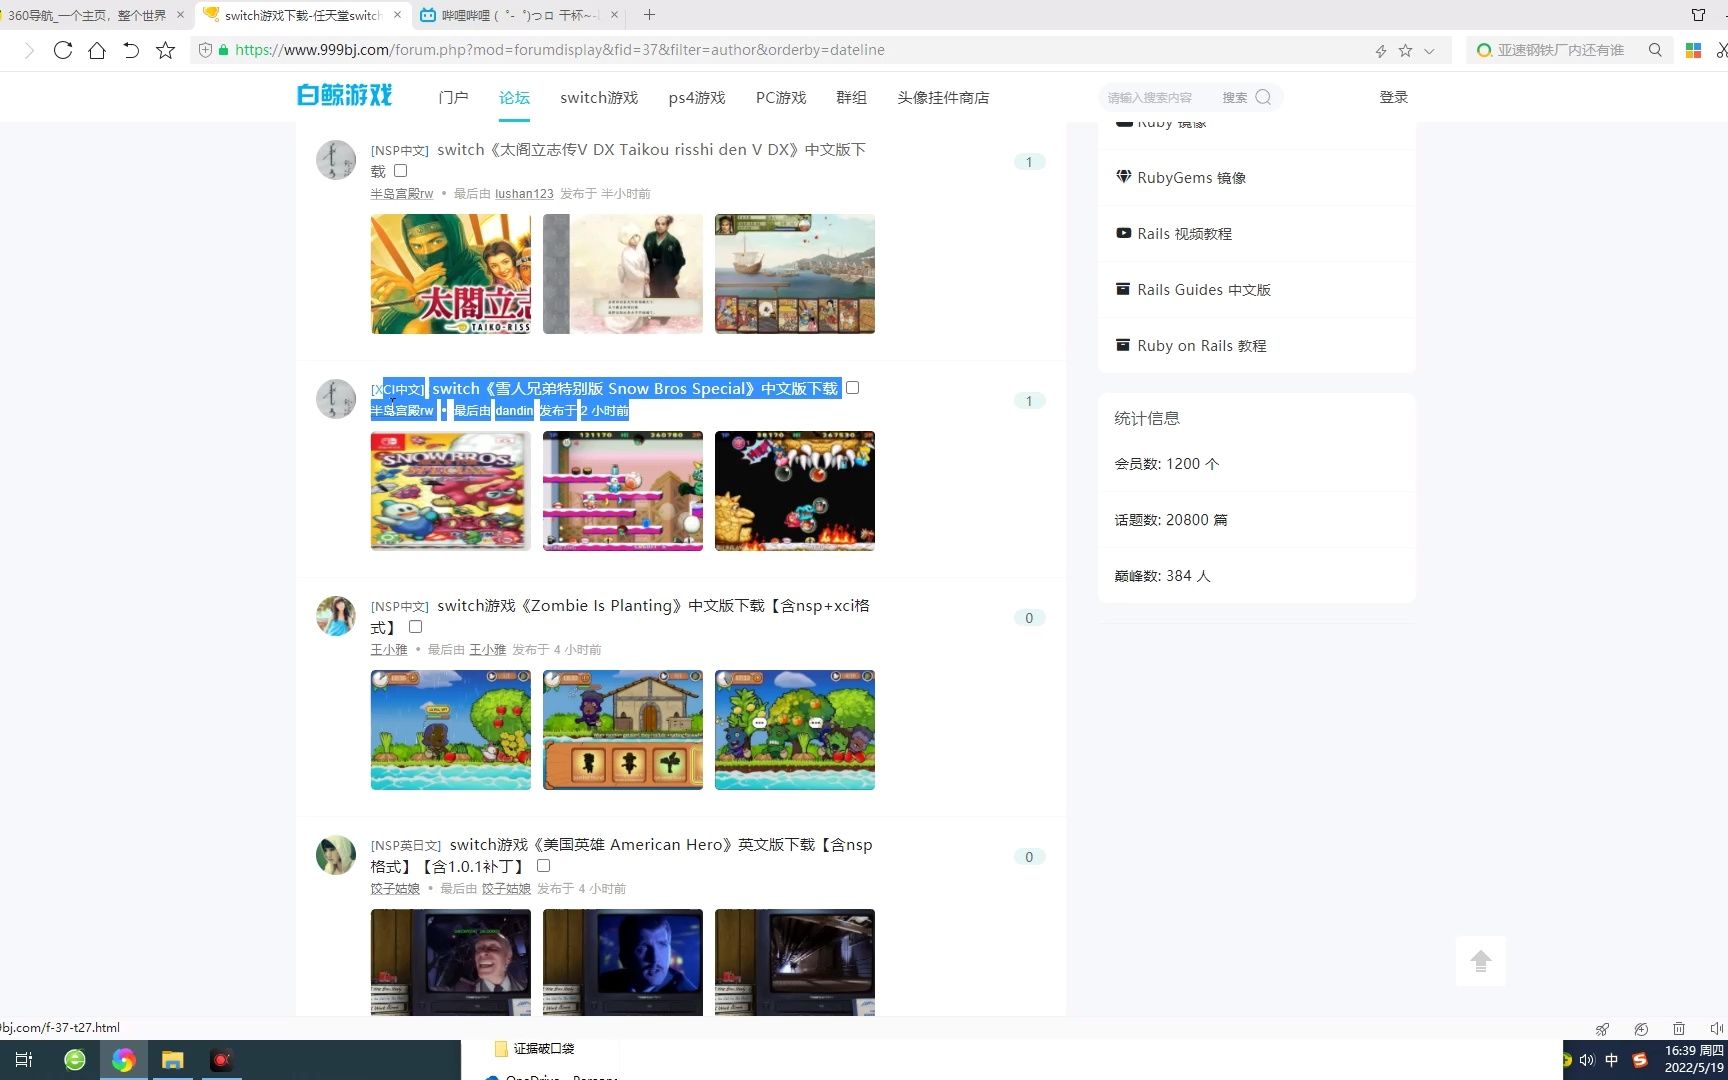Click the system tray volume icon
This screenshot has width=1728, height=1080.
click(x=1587, y=1060)
